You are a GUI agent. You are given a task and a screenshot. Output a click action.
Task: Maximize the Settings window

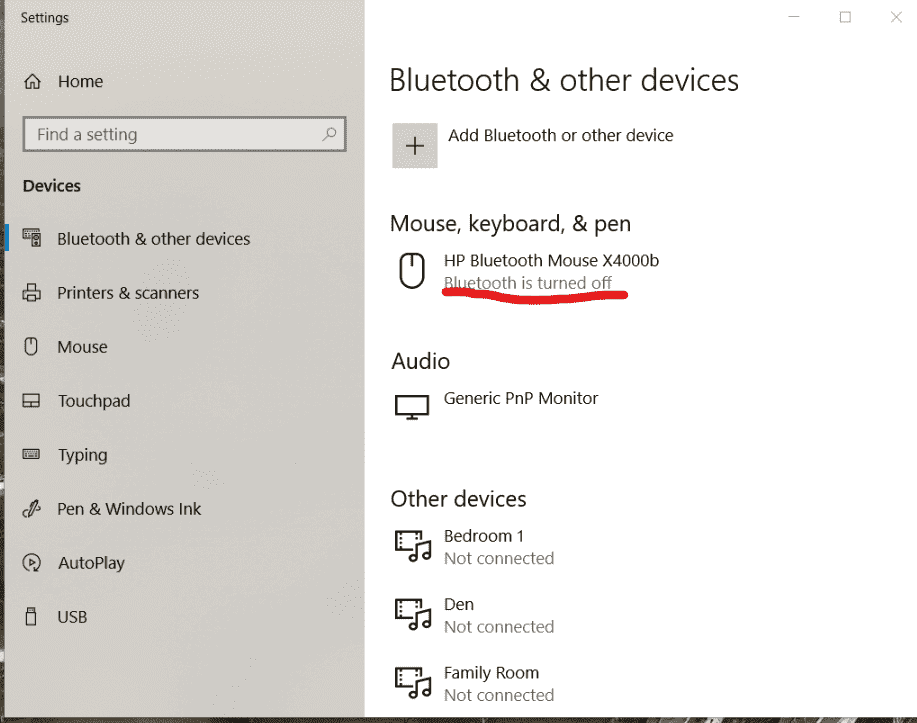[845, 17]
